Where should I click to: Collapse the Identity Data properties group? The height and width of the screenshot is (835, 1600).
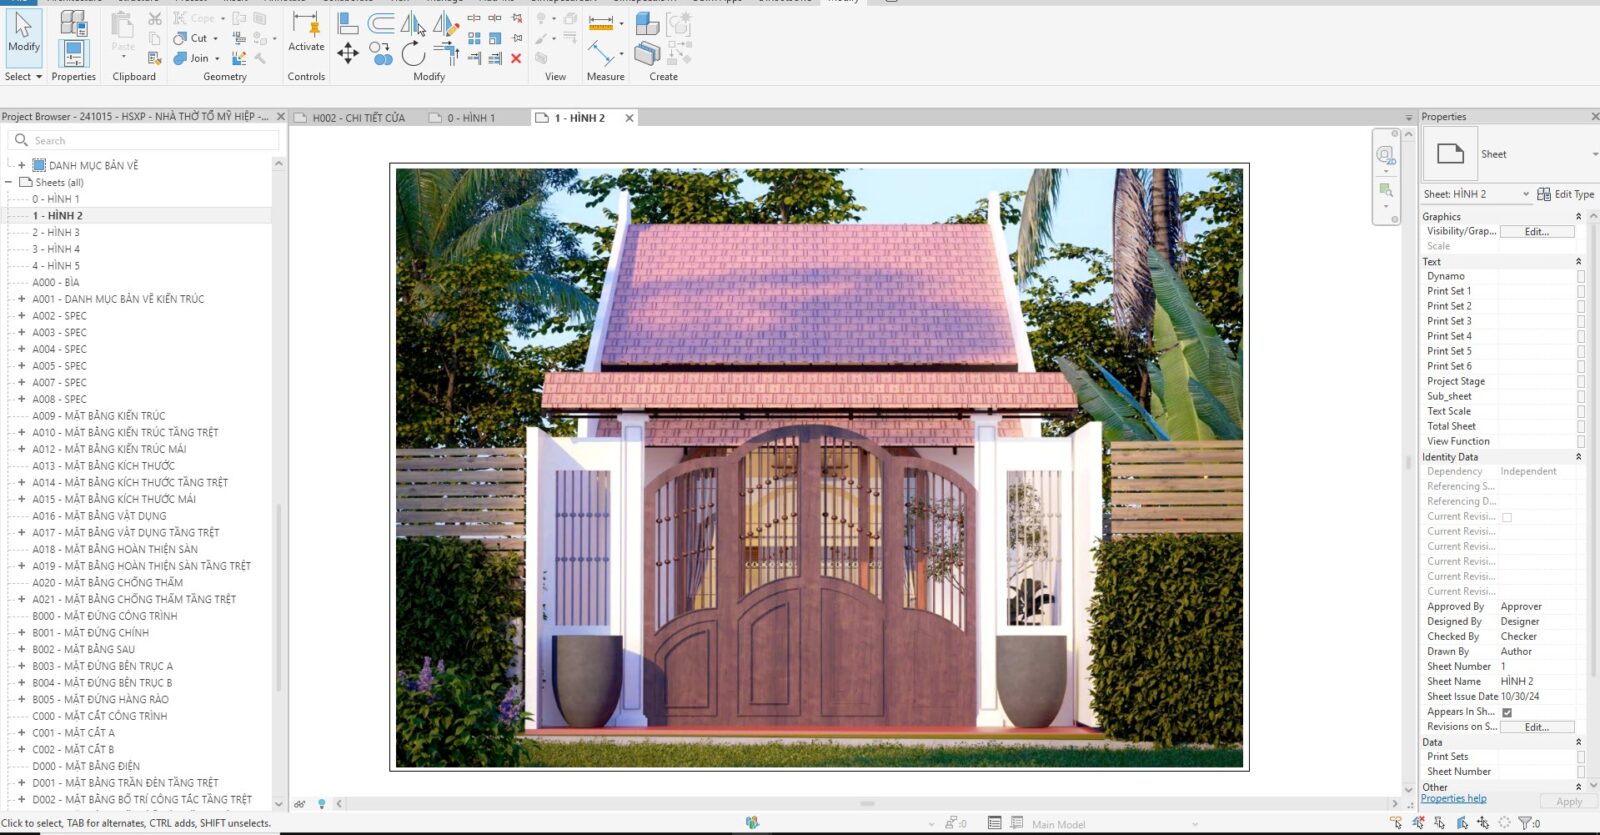click(x=1579, y=457)
